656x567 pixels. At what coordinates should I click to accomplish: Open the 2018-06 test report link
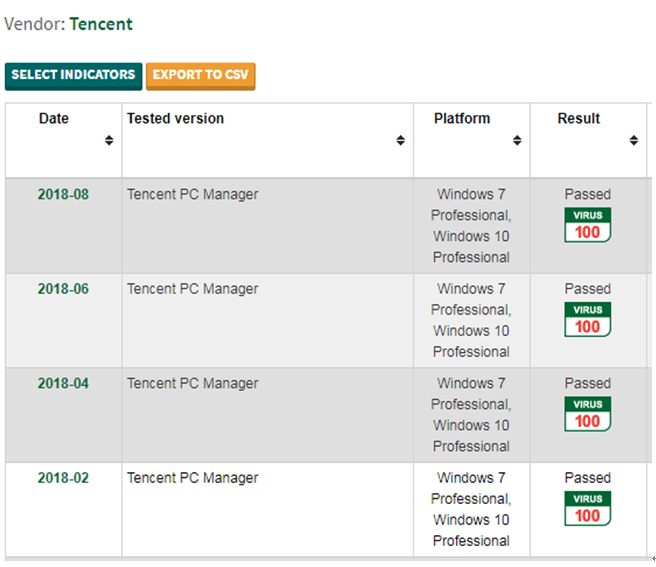63,289
